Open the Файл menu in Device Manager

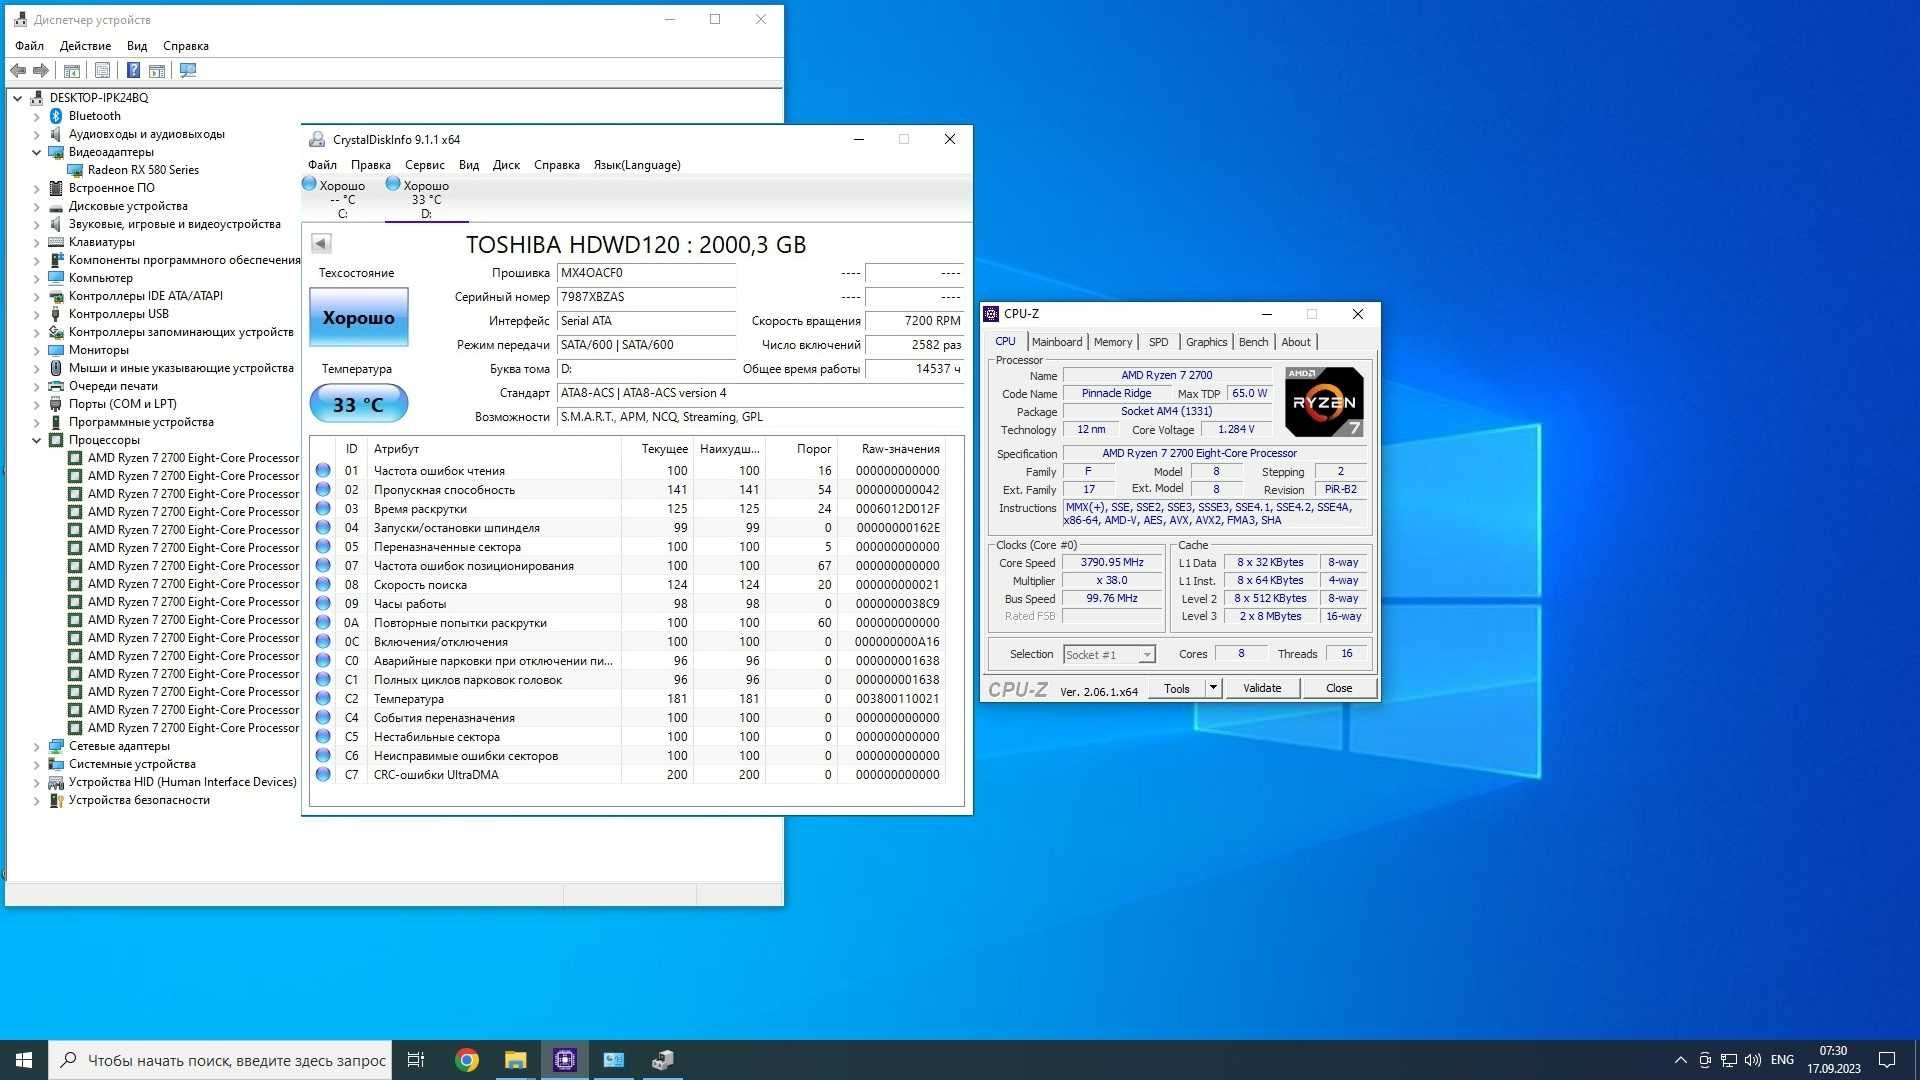[29, 46]
